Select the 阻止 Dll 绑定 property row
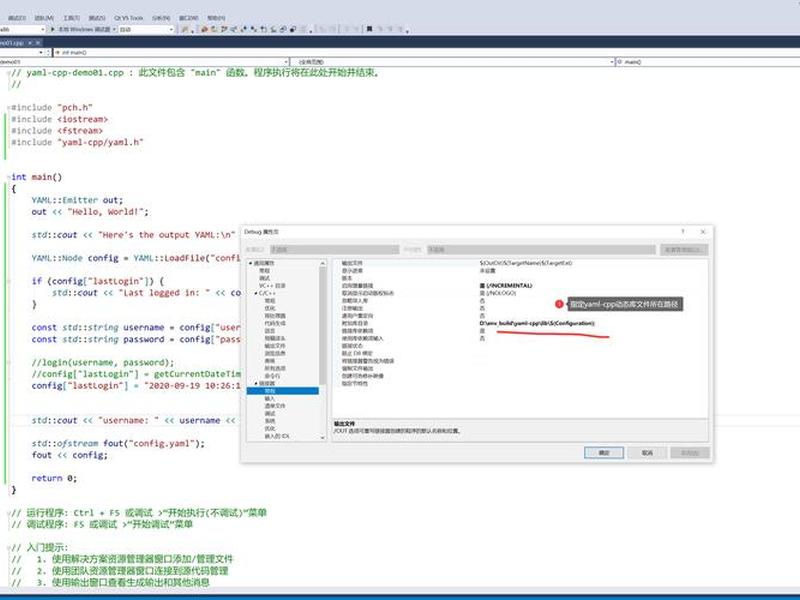The image size is (800, 600). pyautogui.click(x=520, y=353)
